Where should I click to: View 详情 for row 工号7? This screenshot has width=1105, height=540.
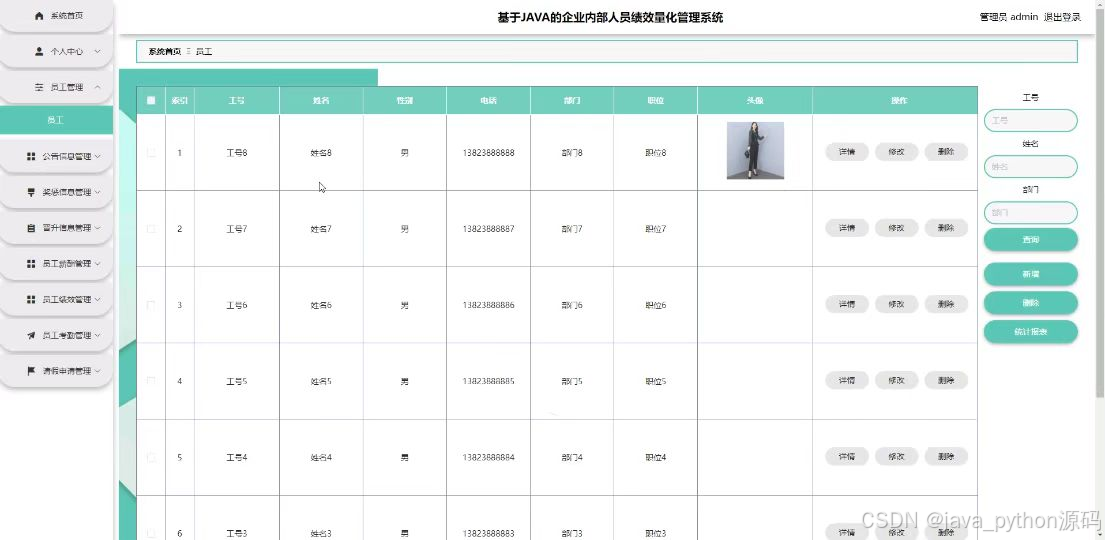point(846,228)
